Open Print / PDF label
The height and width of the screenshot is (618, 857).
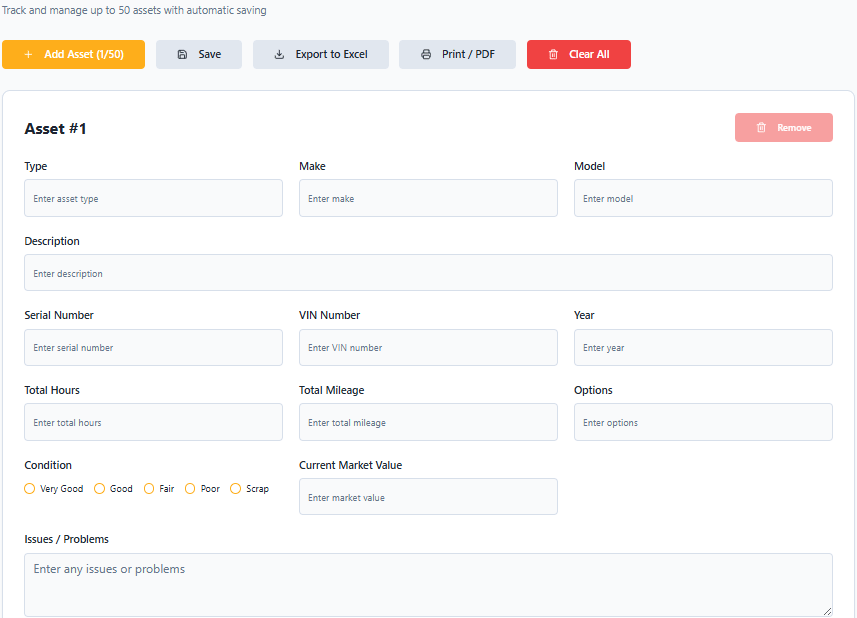click(468, 55)
